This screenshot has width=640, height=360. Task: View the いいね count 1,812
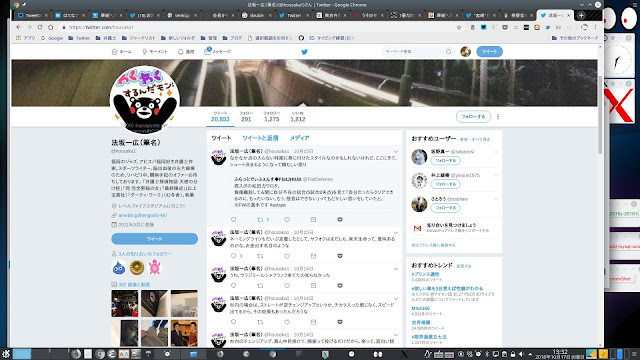(x=298, y=116)
